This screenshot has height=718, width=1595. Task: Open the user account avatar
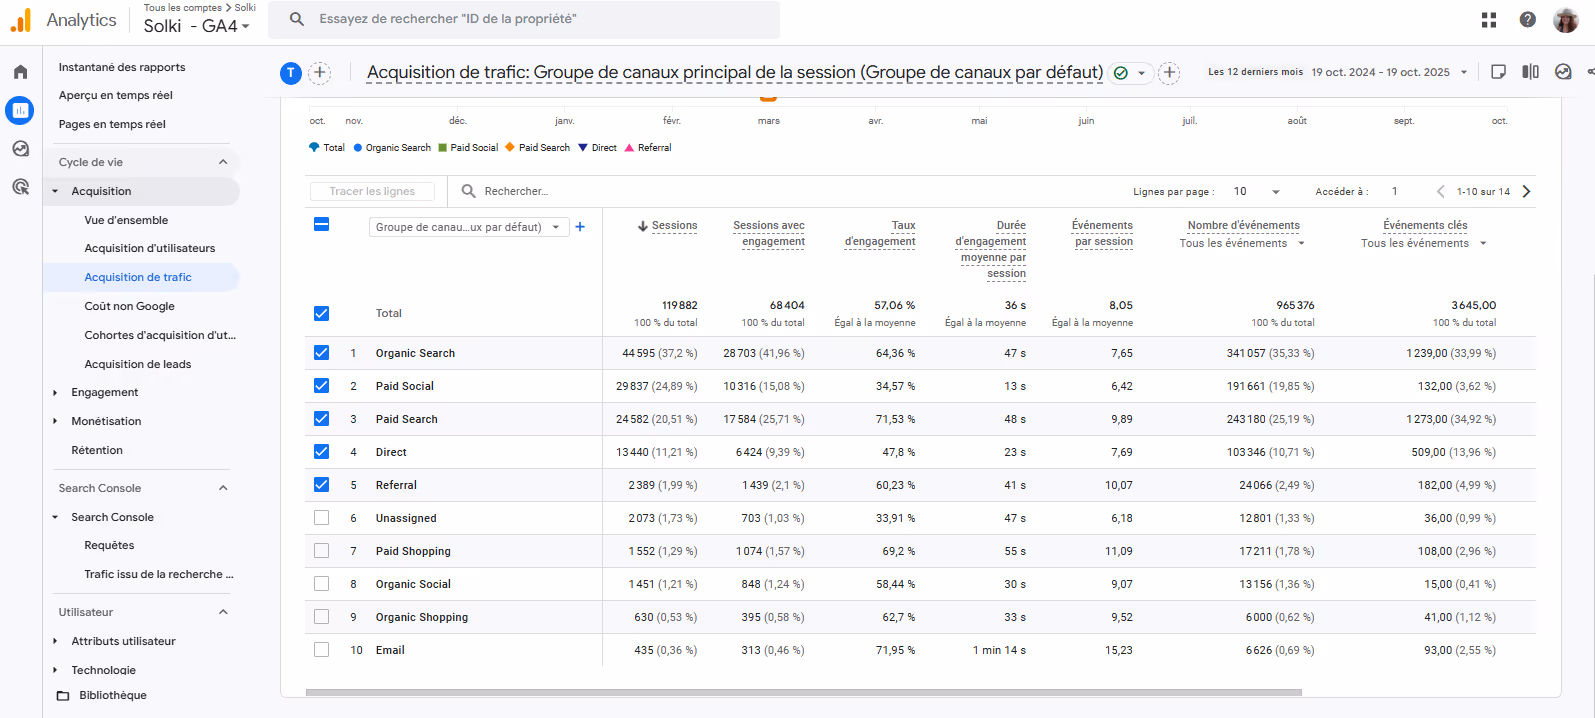pos(1566,19)
